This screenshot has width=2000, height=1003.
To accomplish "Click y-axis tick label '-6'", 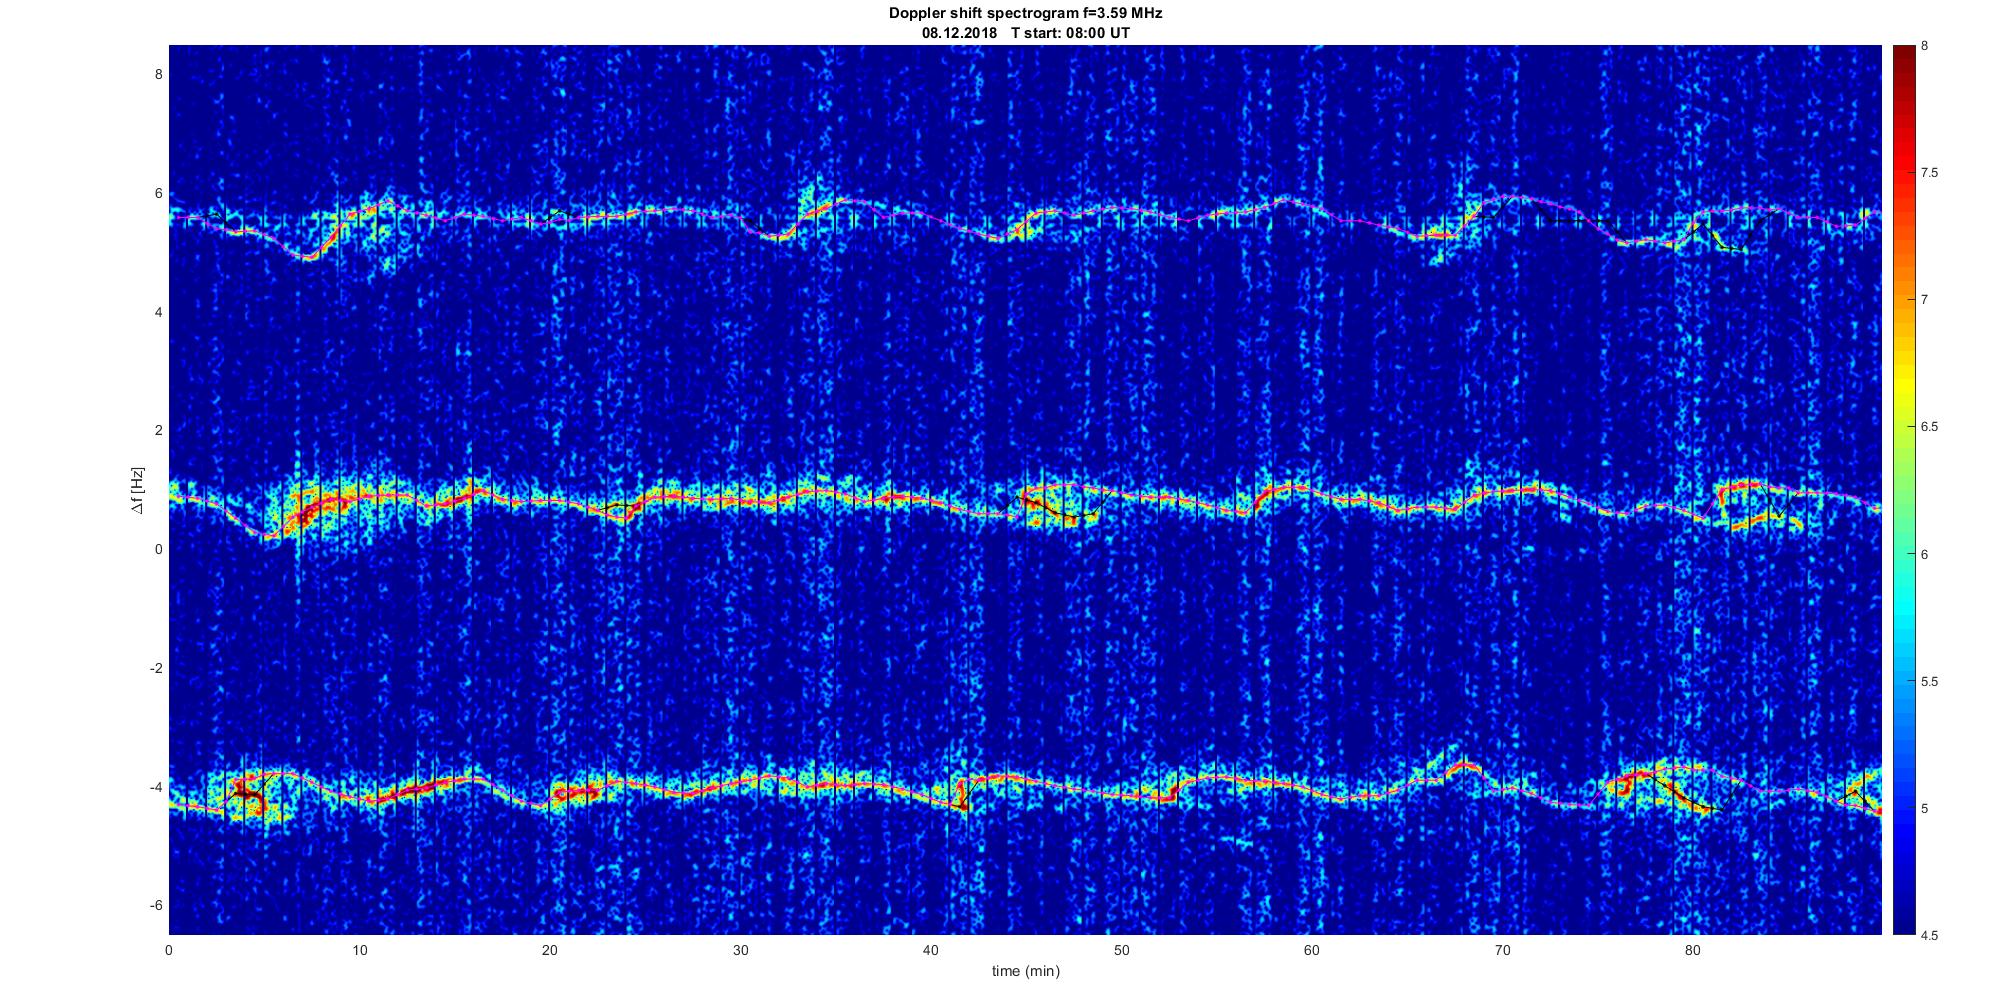I will click(x=154, y=905).
